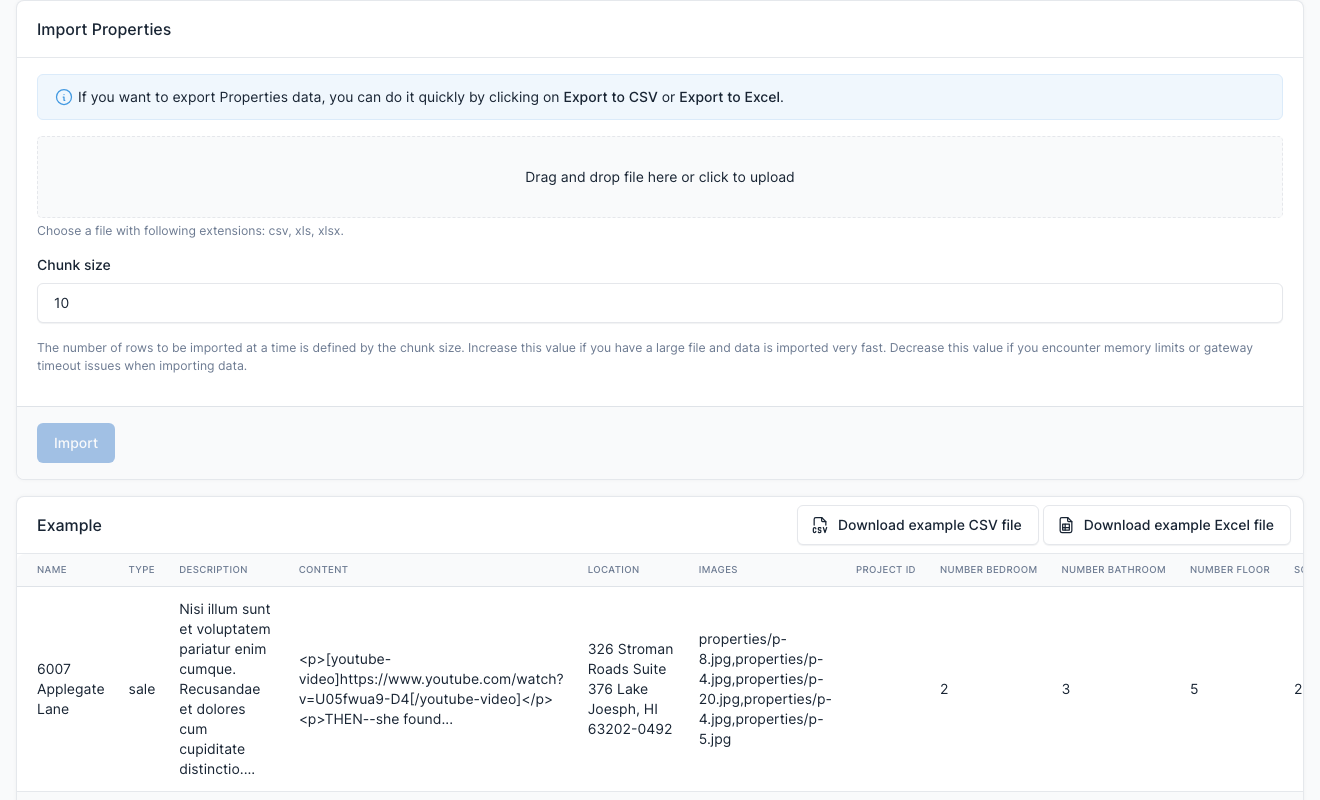The image size is (1320, 800).
Task: Click the PROJECT ID column header
Action: (886, 570)
